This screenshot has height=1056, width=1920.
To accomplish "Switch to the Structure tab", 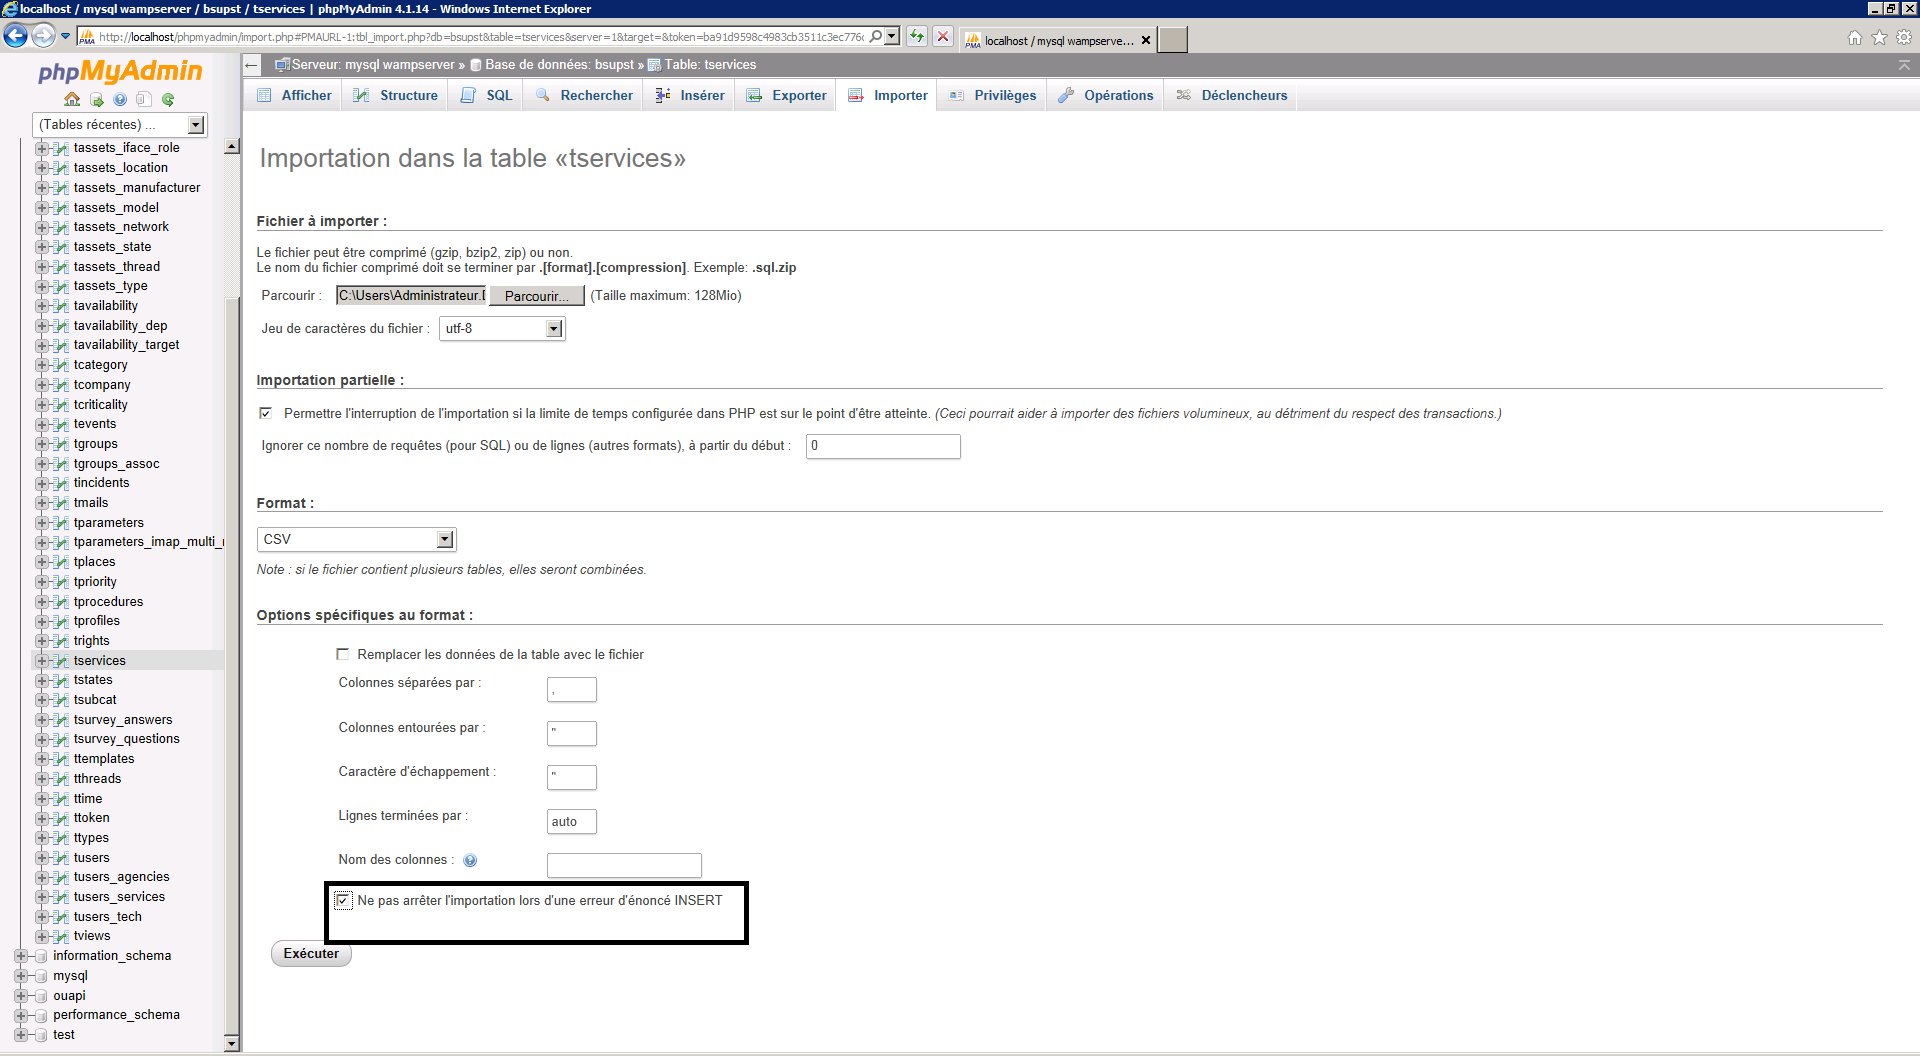I will 397,95.
